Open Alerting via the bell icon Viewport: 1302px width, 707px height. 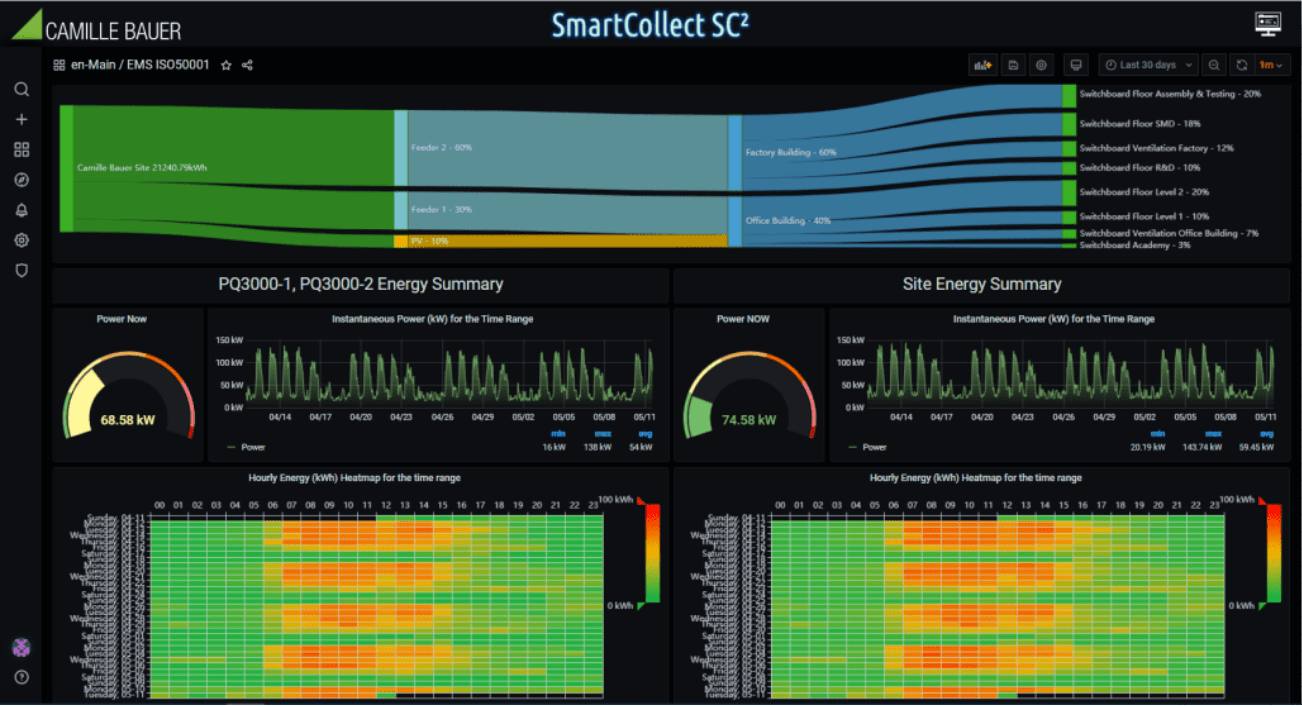click(21, 210)
